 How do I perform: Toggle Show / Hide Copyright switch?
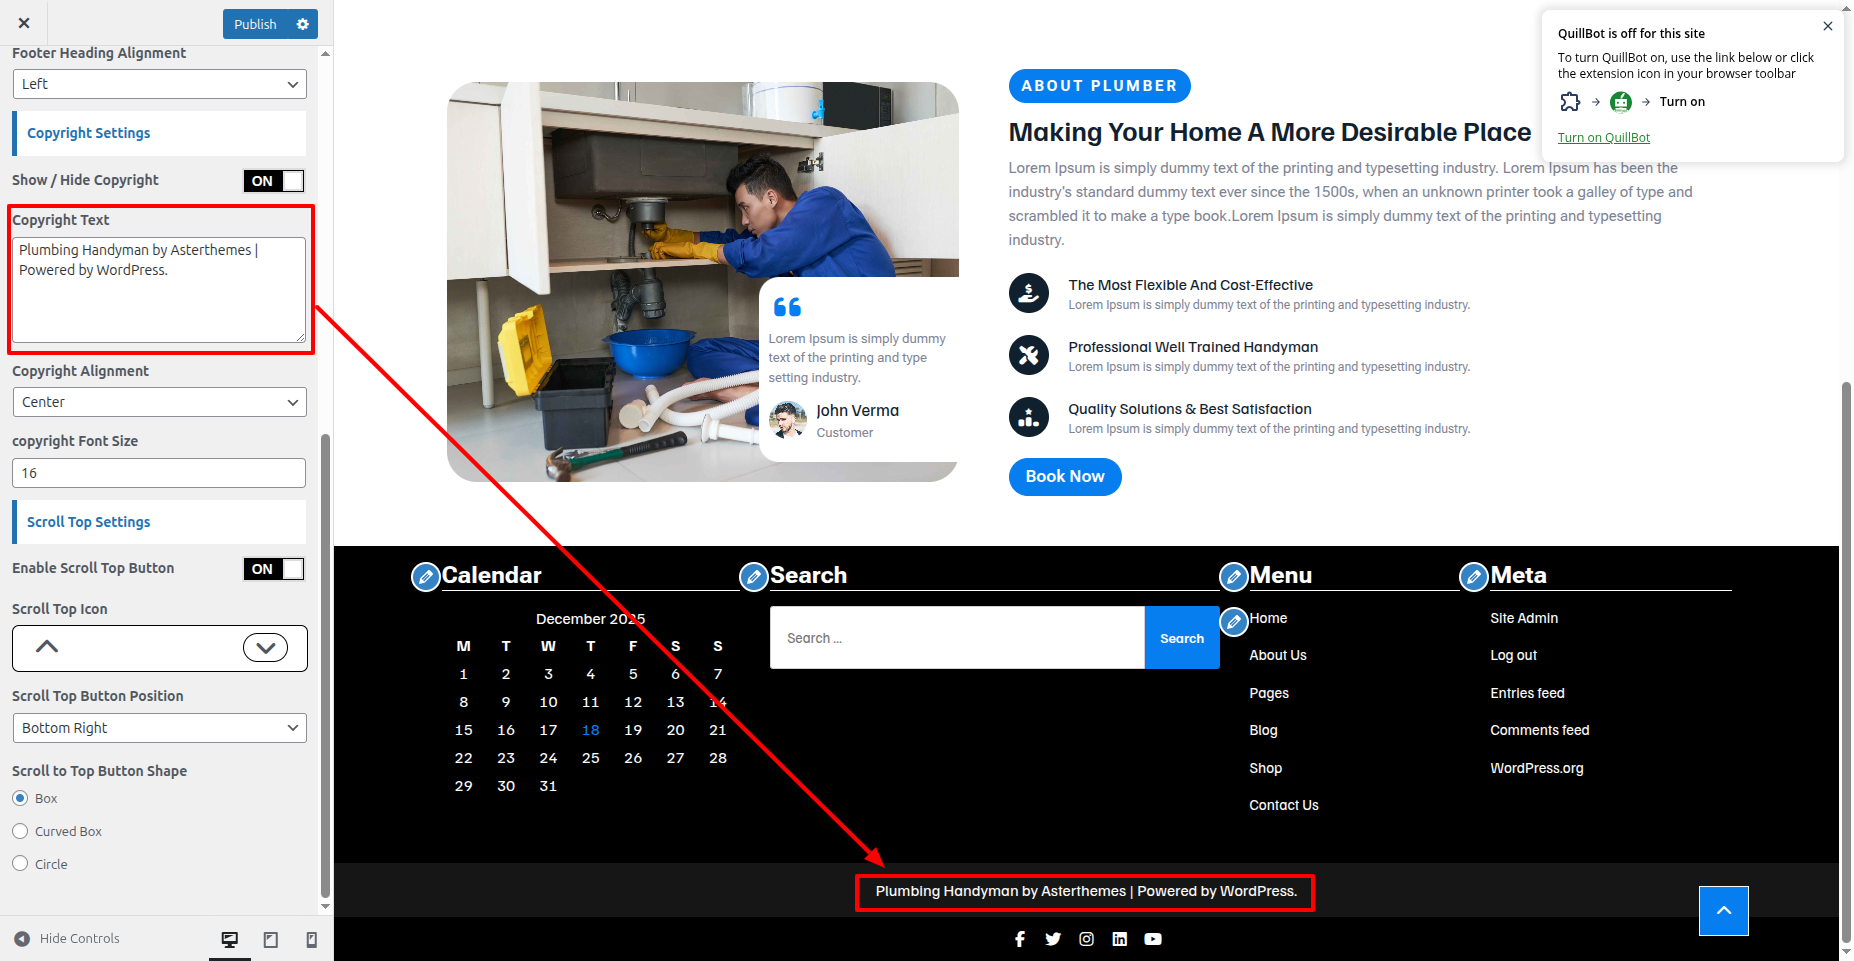click(x=274, y=181)
